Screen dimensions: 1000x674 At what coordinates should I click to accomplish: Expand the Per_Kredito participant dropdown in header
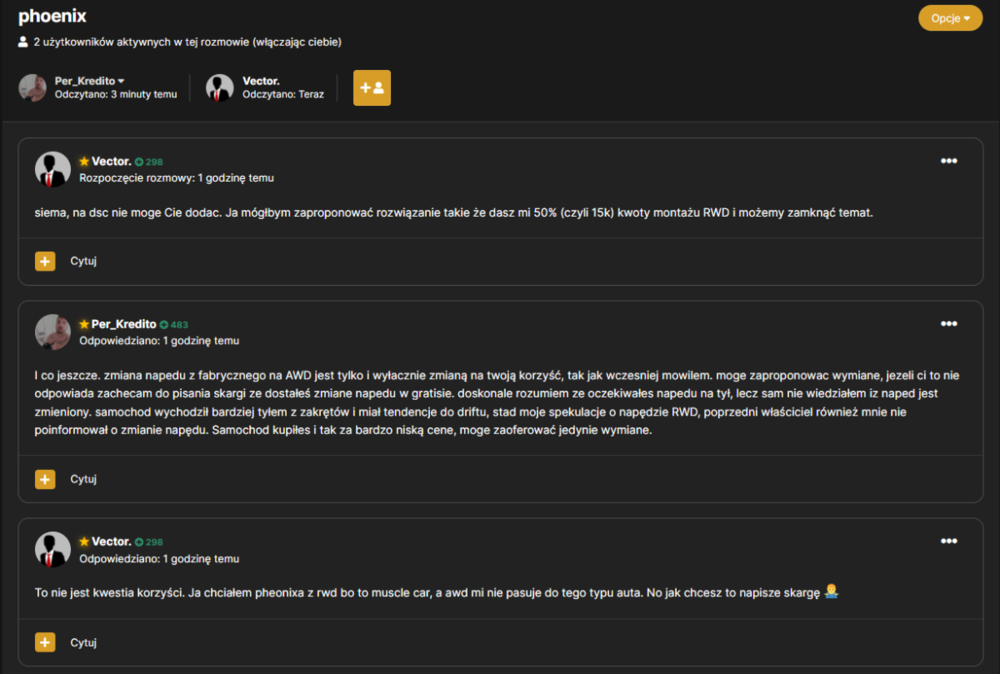point(89,81)
